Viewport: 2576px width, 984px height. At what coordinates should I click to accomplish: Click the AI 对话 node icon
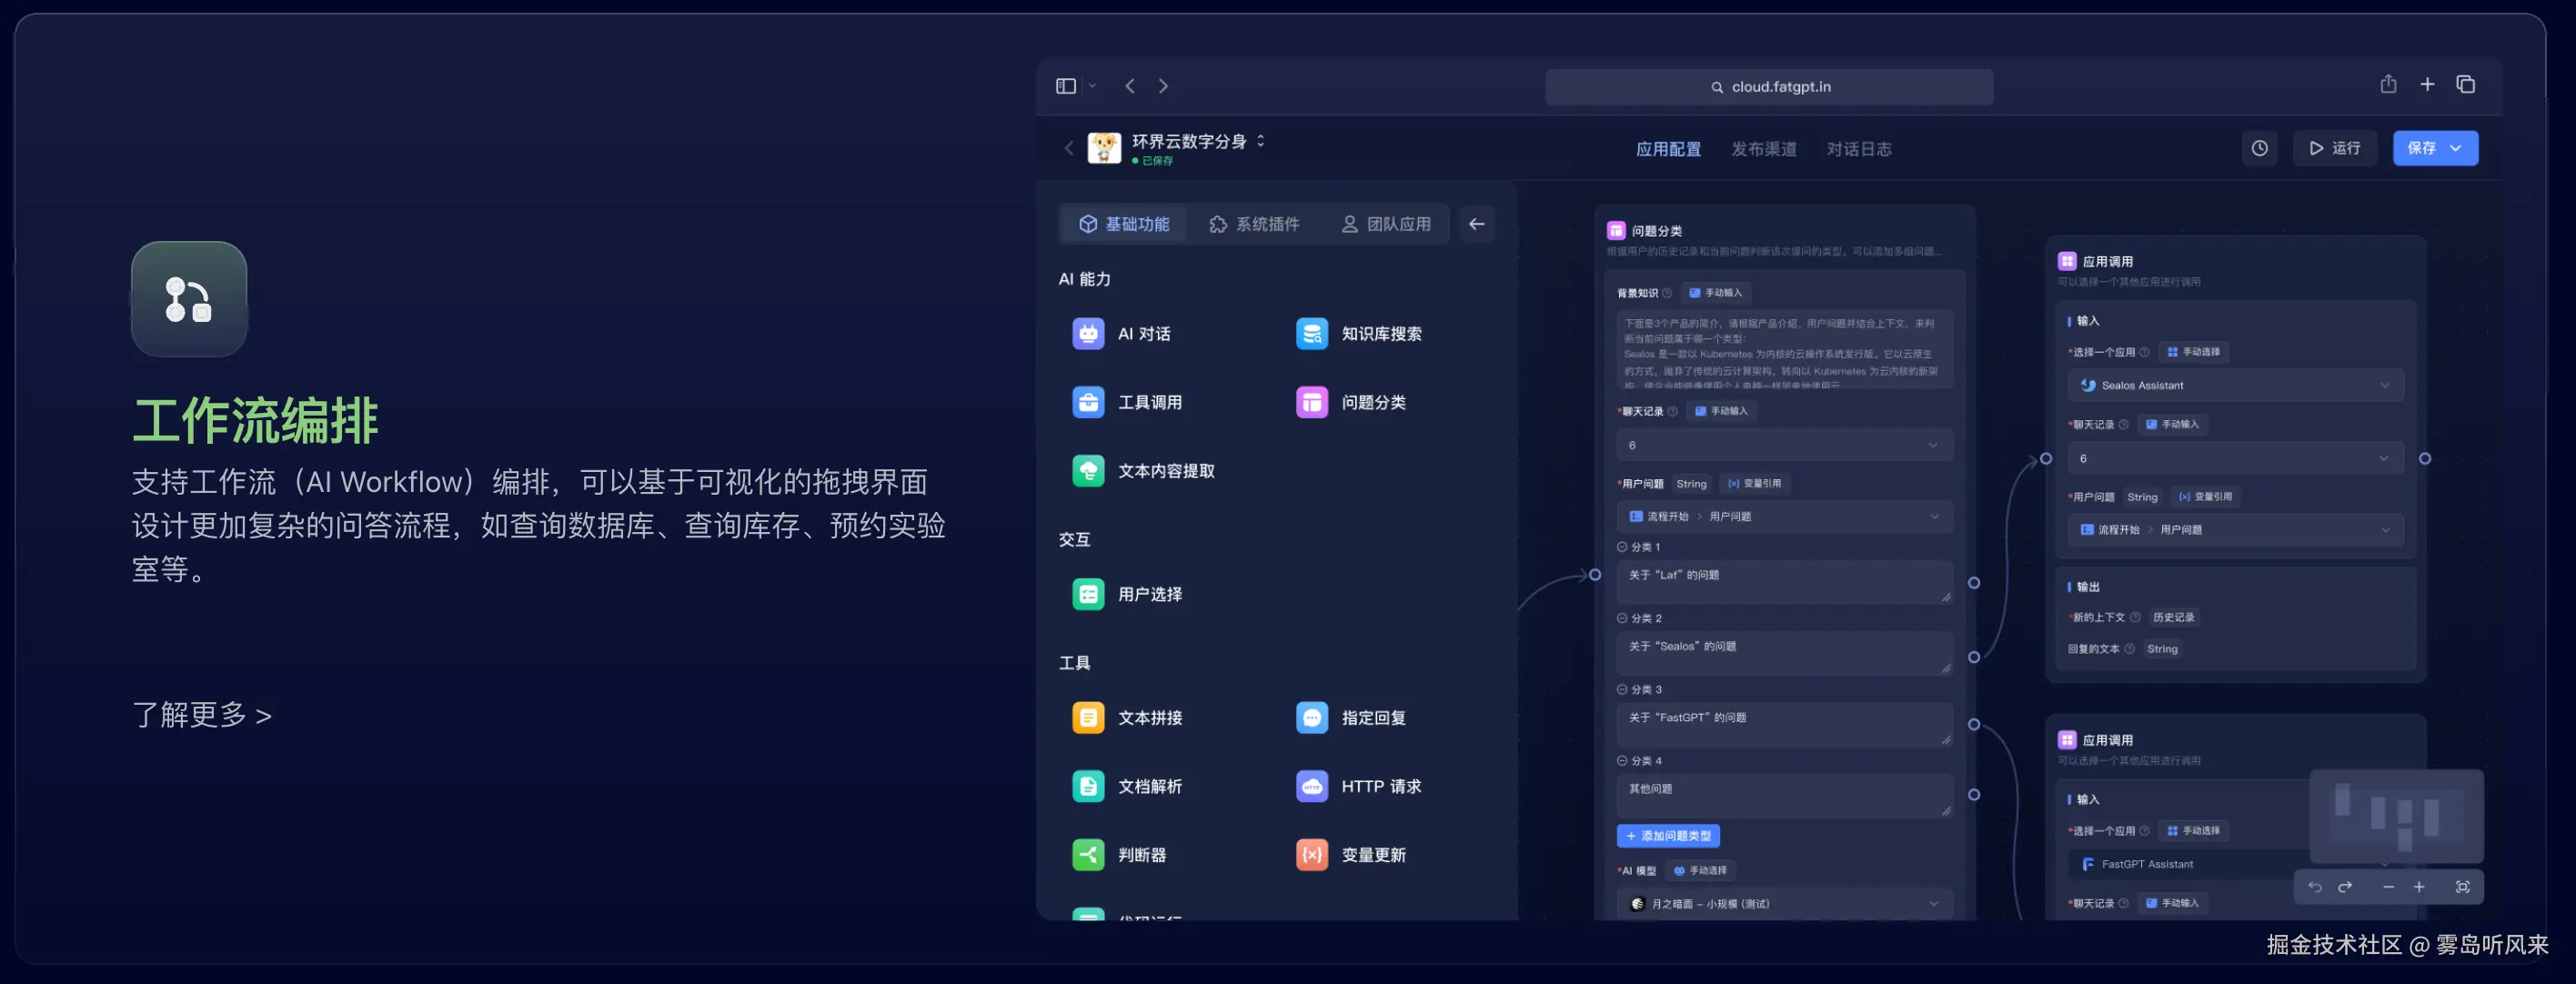point(1088,333)
